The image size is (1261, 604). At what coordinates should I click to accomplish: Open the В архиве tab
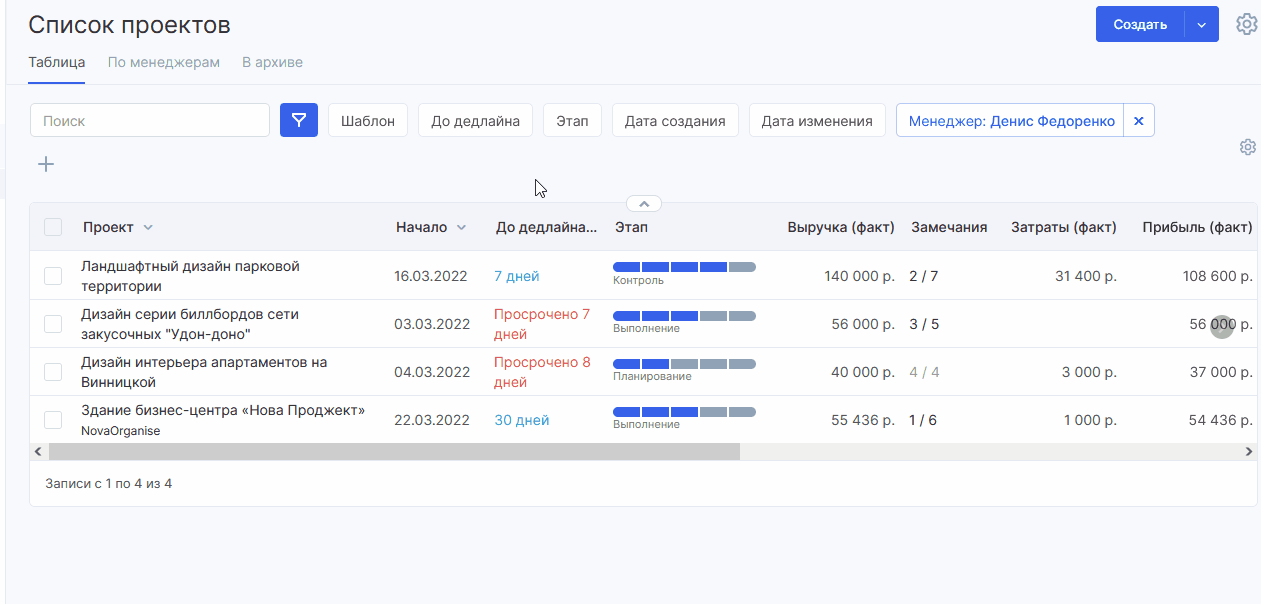coord(272,62)
